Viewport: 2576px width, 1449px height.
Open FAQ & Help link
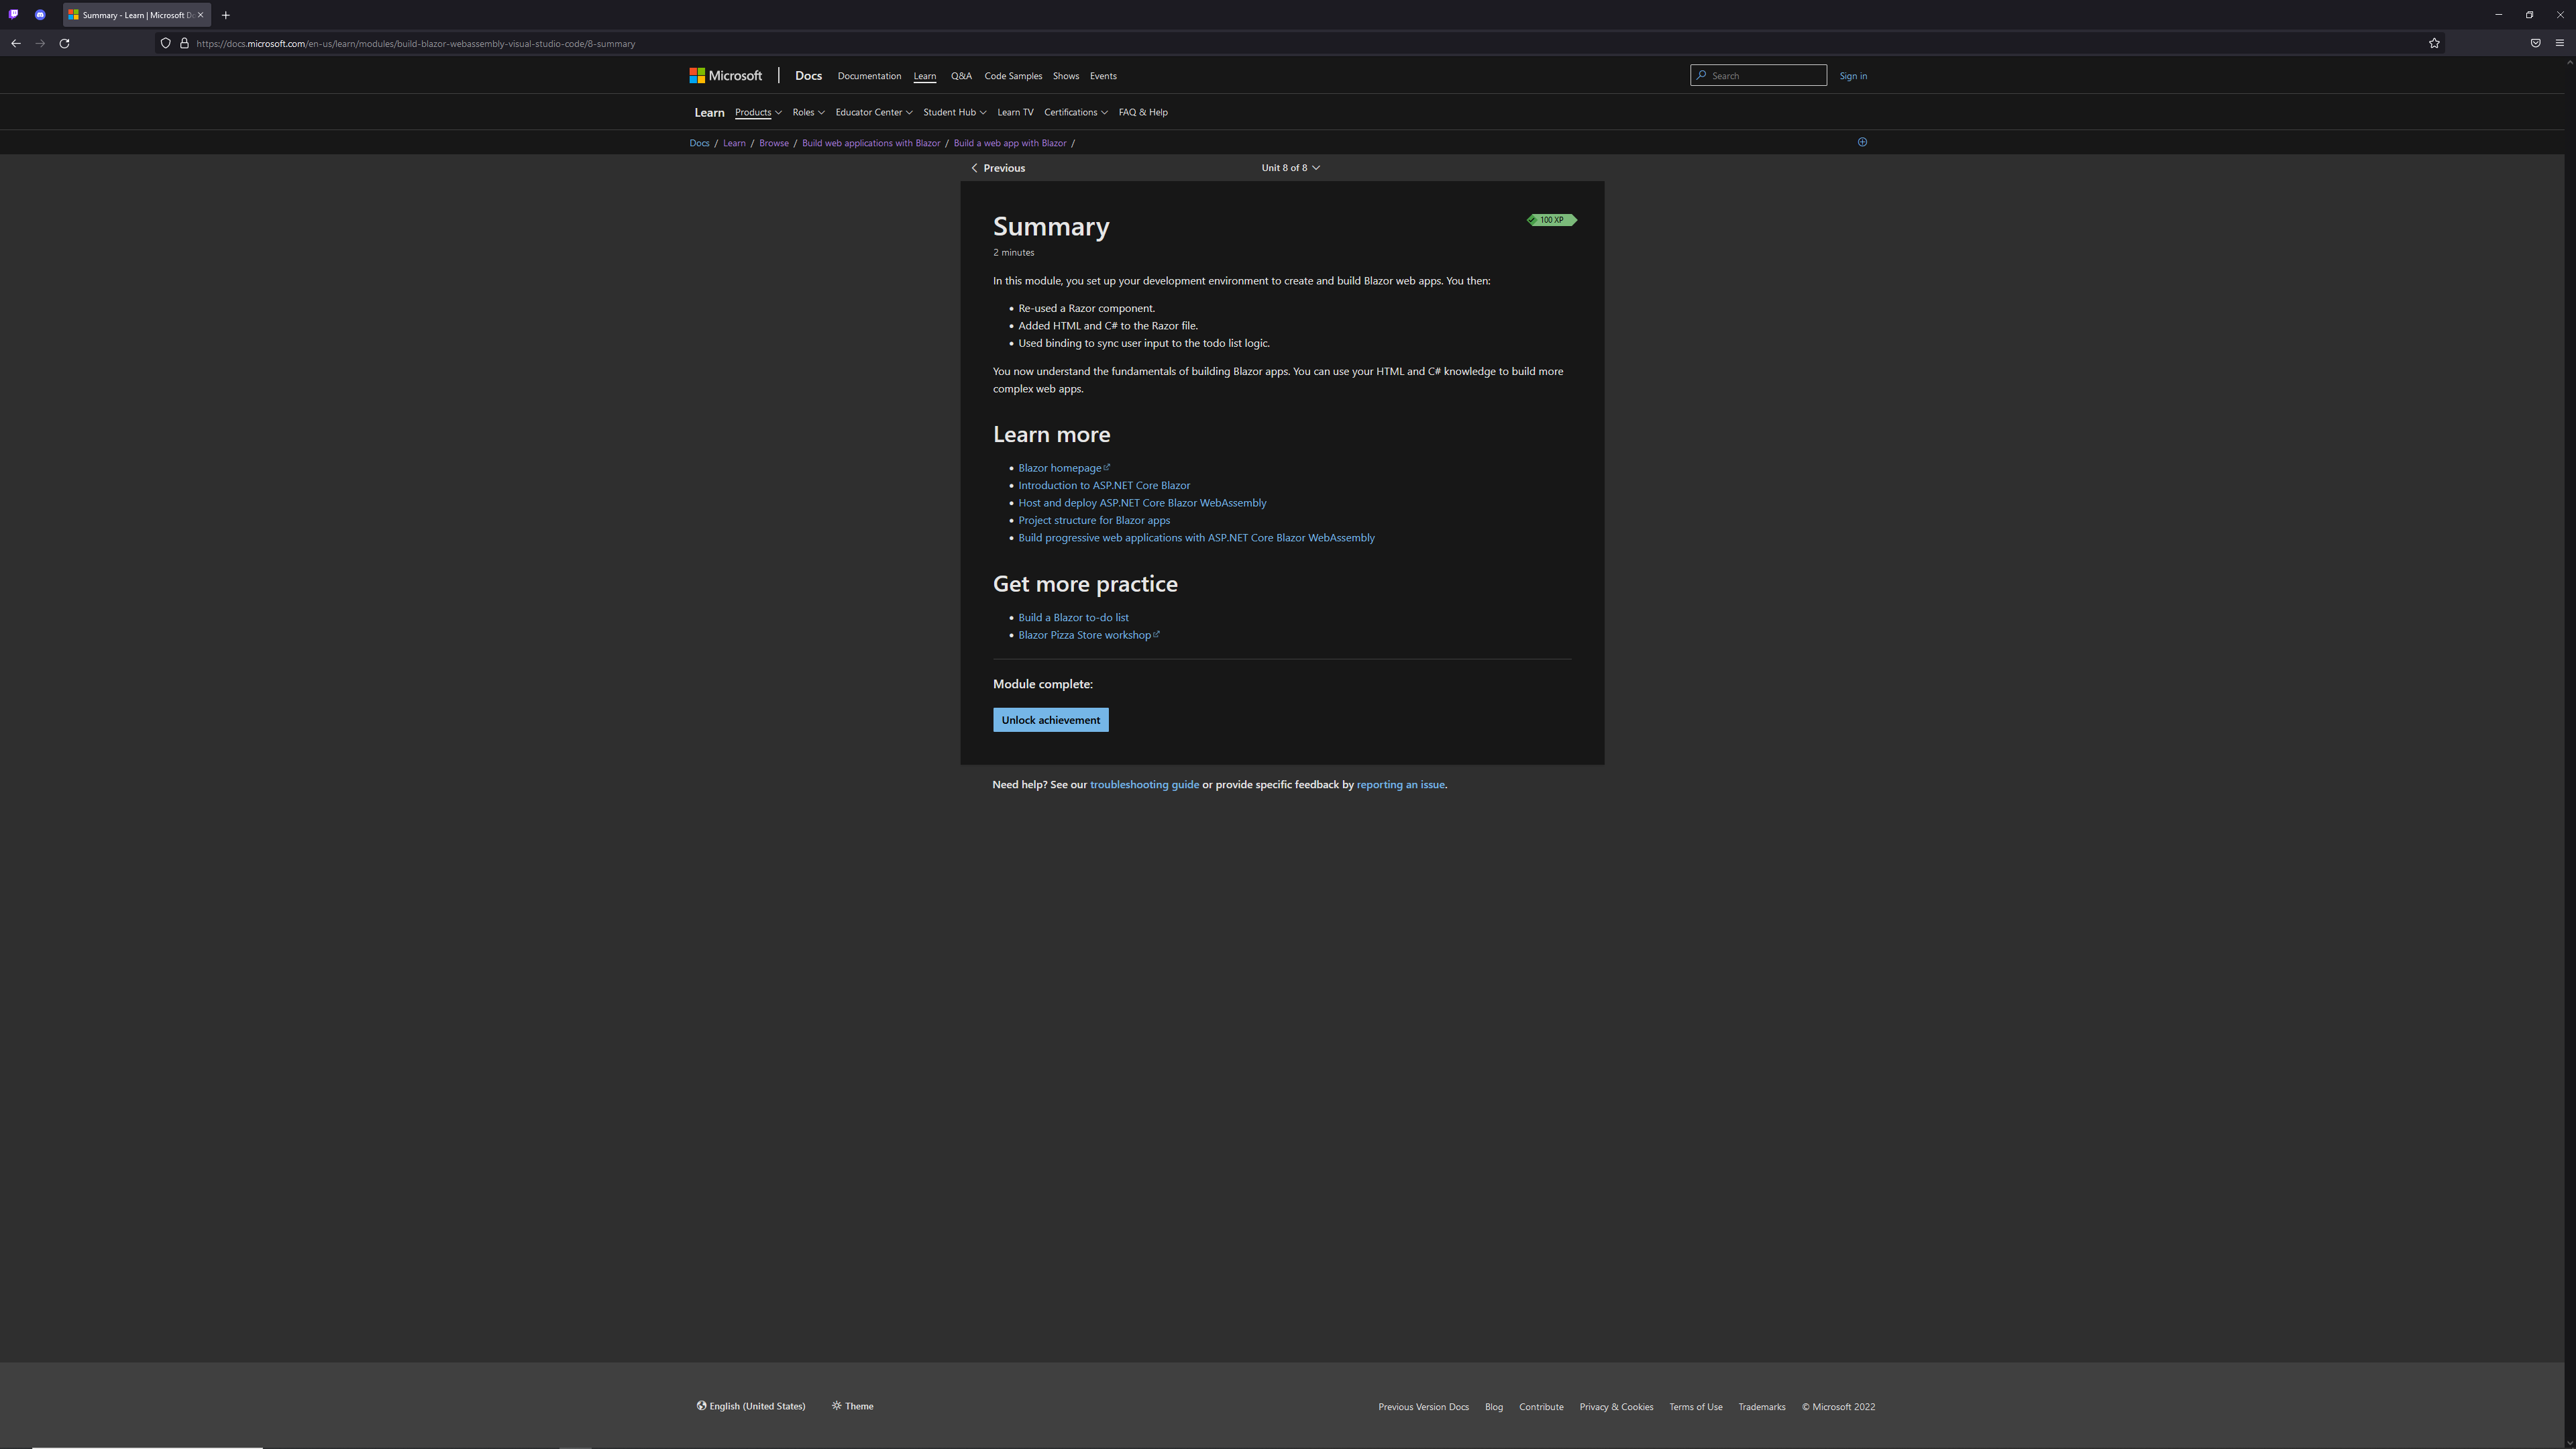[1143, 112]
